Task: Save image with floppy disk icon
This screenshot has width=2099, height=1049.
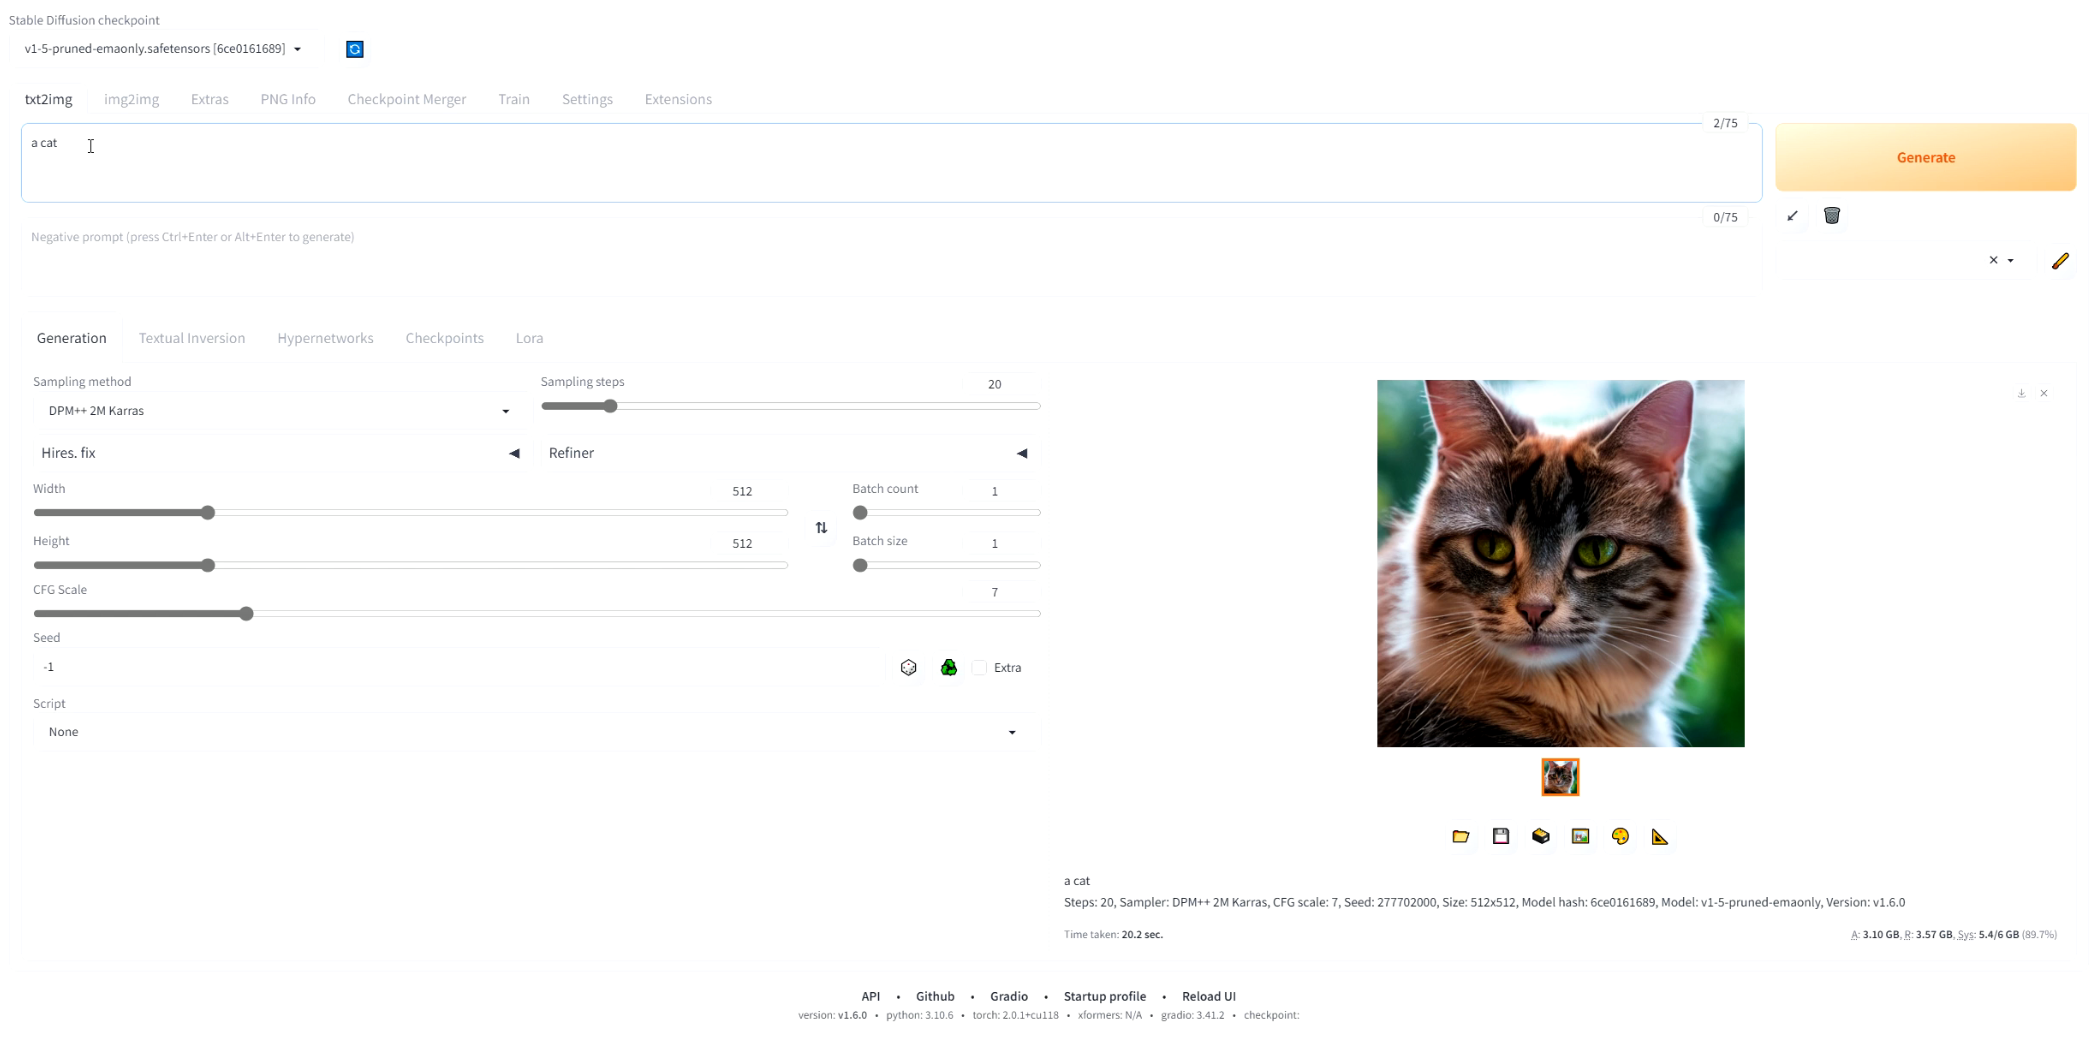Action: [1501, 836]
